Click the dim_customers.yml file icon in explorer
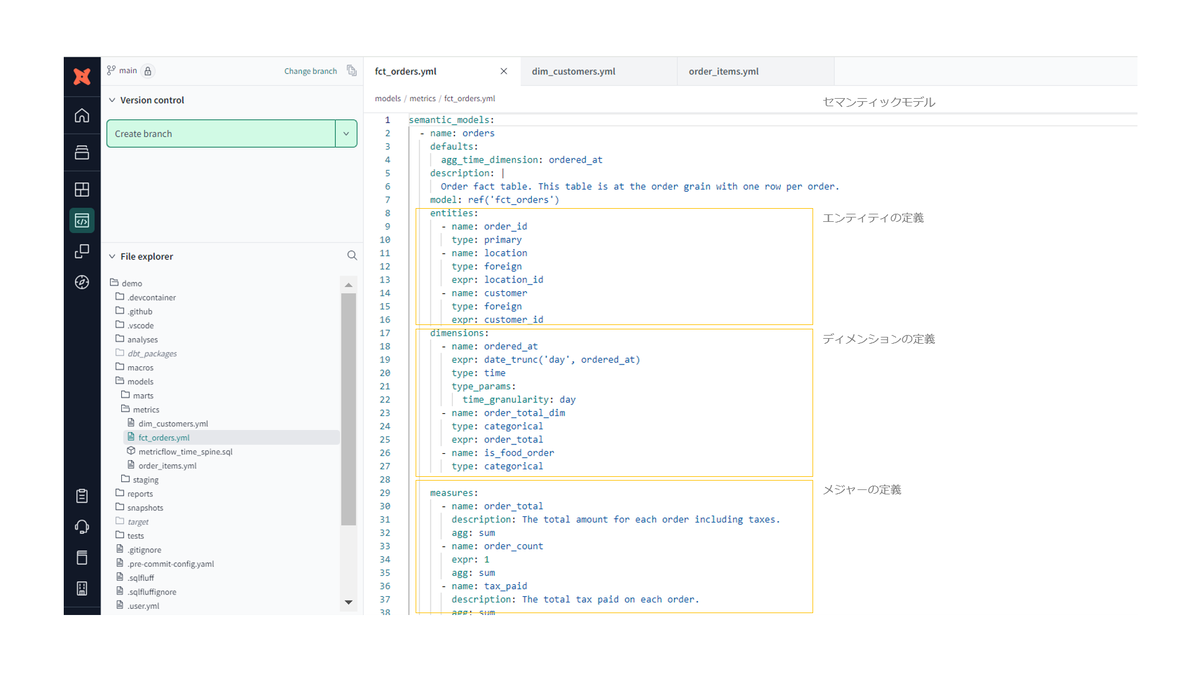The width and height of the screenshot is (1200, 675). [x=131, y=424]
